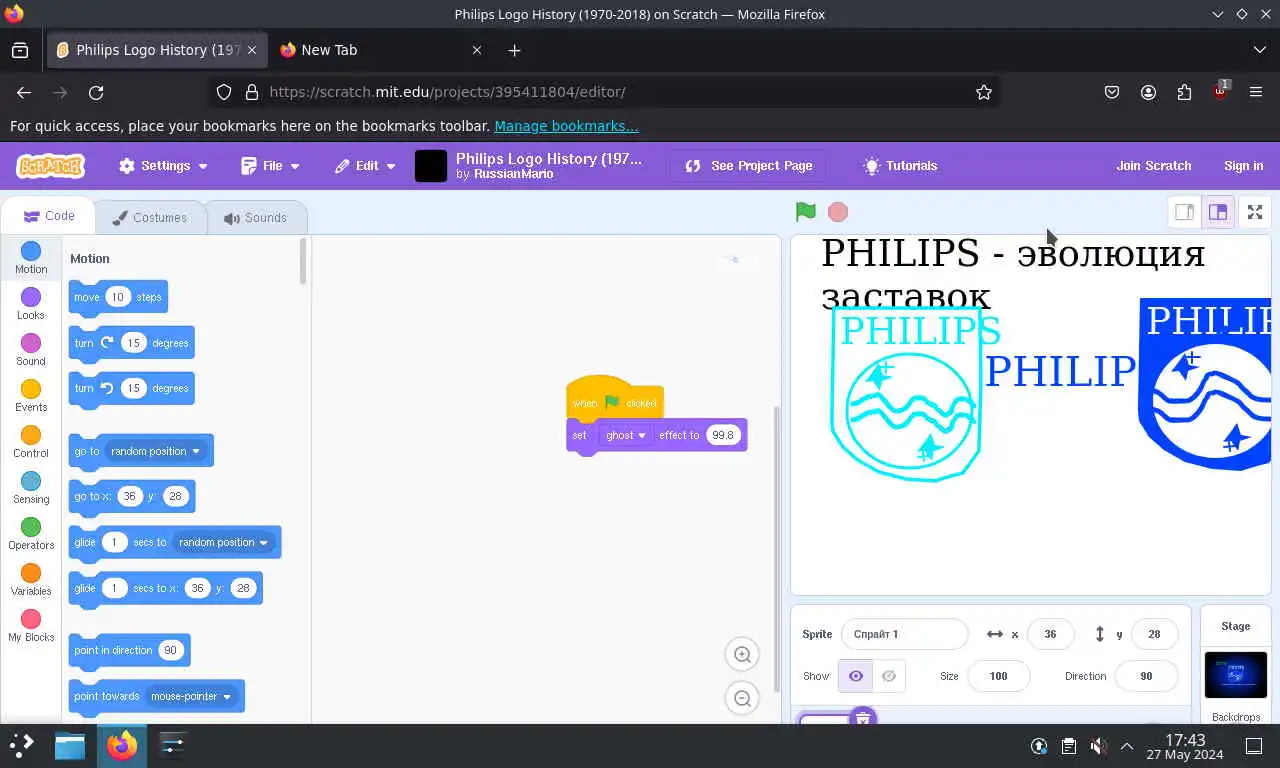The width and height of the screenshot is (1280, 768).
Task: Open ghost effect dropdown in script
Action: pyautogui.click(x=626, y=435)
